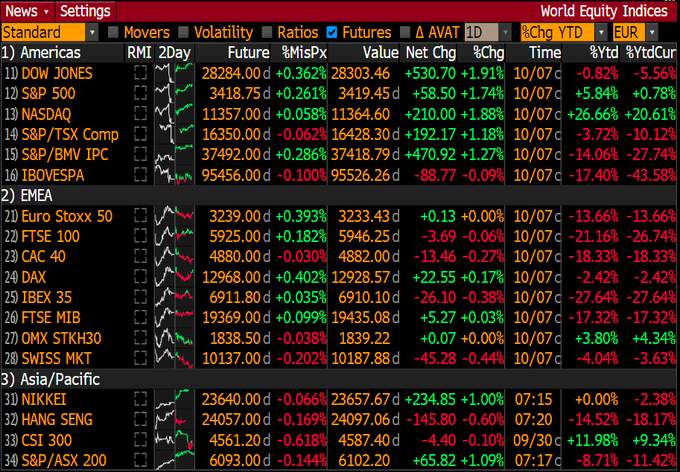
Task: Open the NIKKEI 2Day sparkline chart
Action: coord(174,399)
